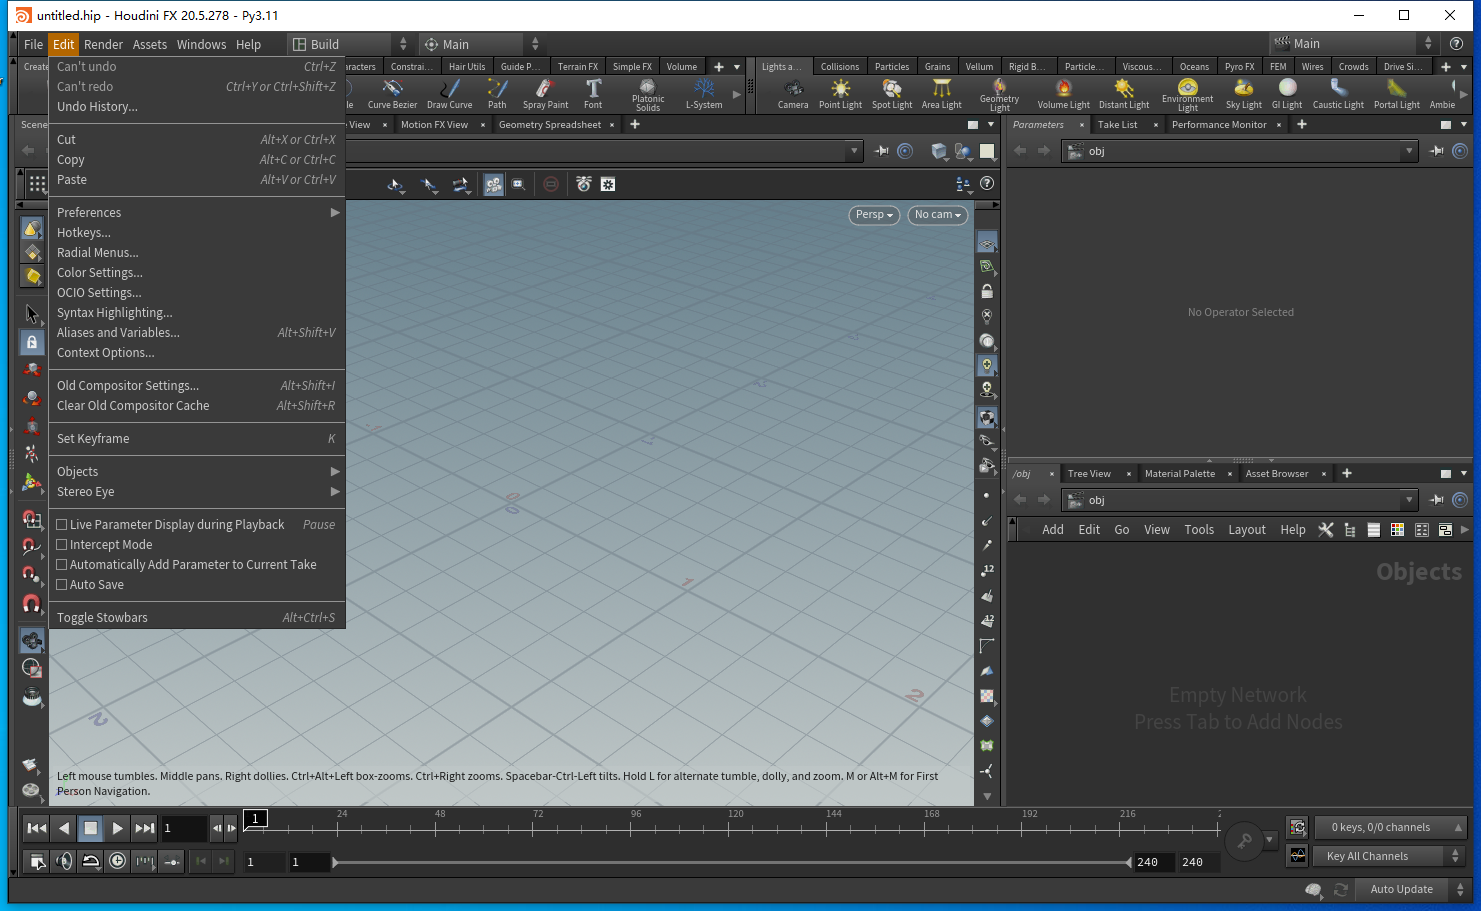Click the real time playback toggle icon
The height and width of the screenshot is (911, 1481).
[117, 861]
